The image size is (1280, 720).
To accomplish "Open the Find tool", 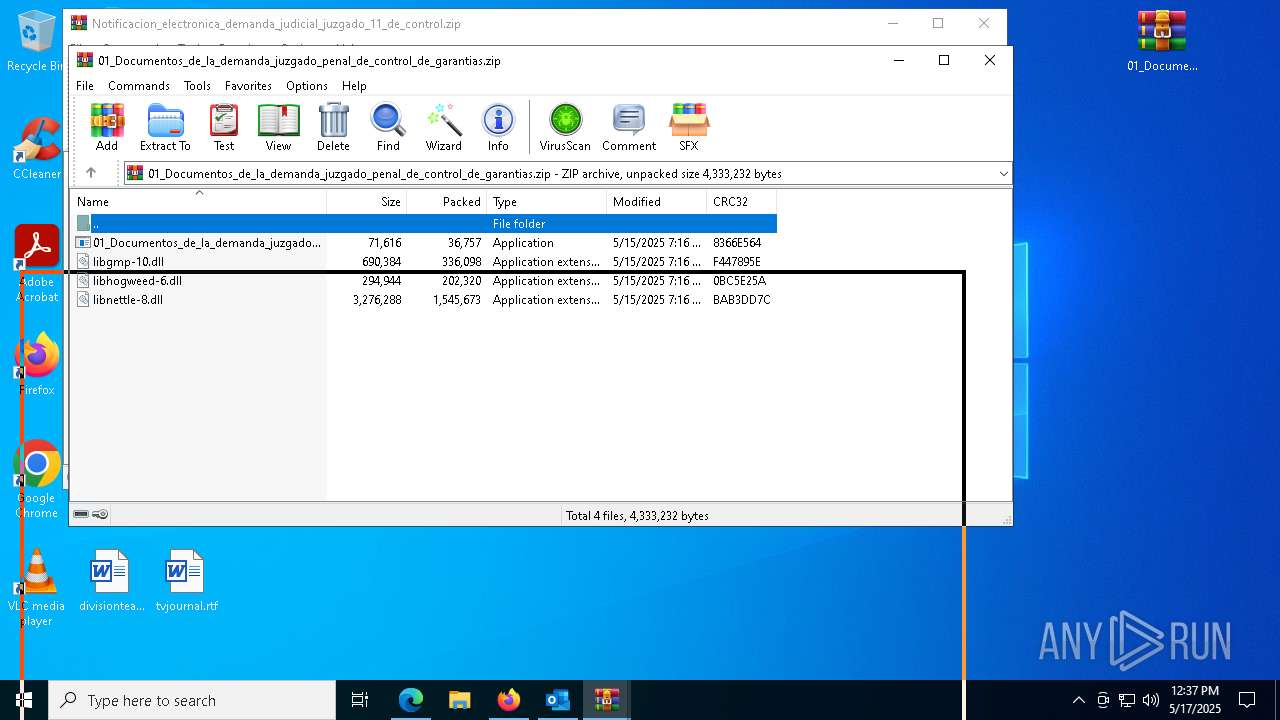I will click(388, 127).
